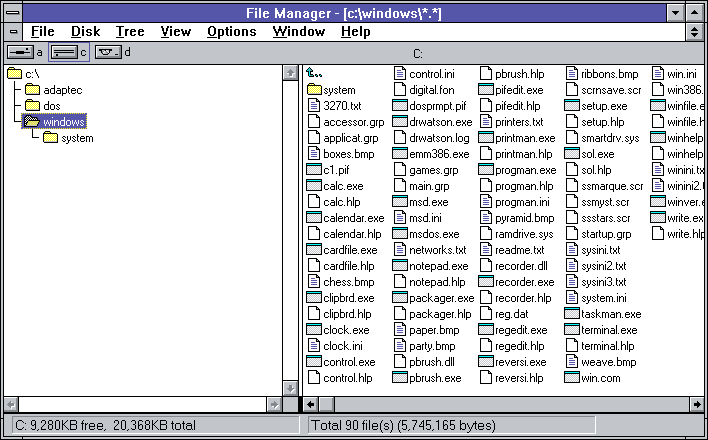
Task: Select system.ini document icon
Action: coord(572,297)
